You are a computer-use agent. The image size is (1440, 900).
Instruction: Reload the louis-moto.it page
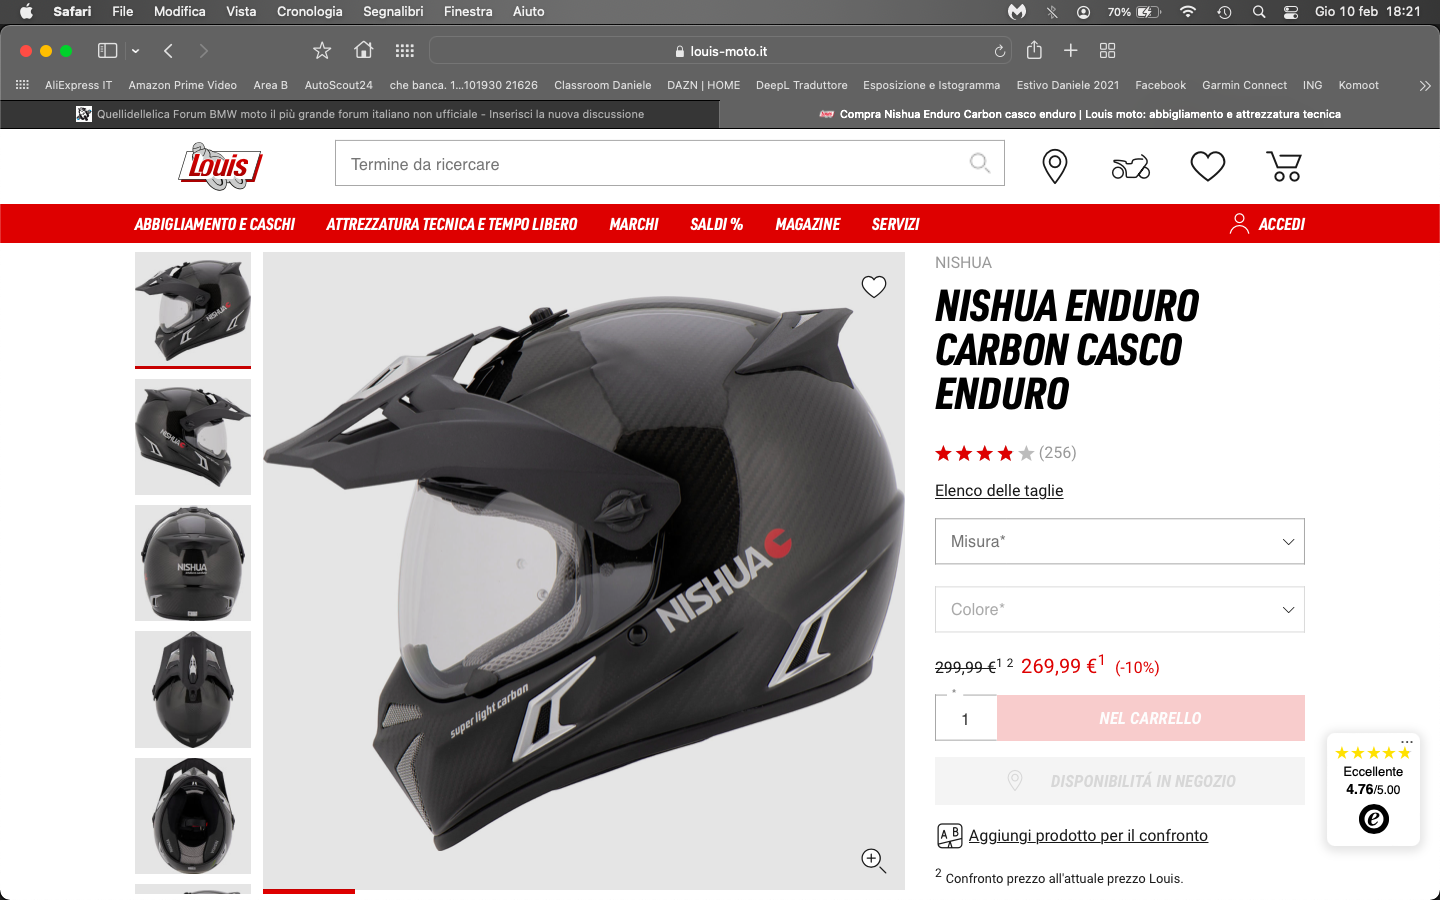pos(999,51)
